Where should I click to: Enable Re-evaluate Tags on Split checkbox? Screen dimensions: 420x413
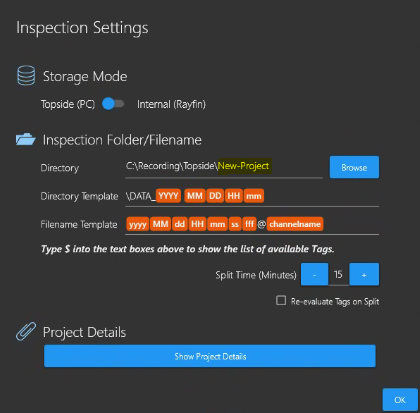[281, 300]
